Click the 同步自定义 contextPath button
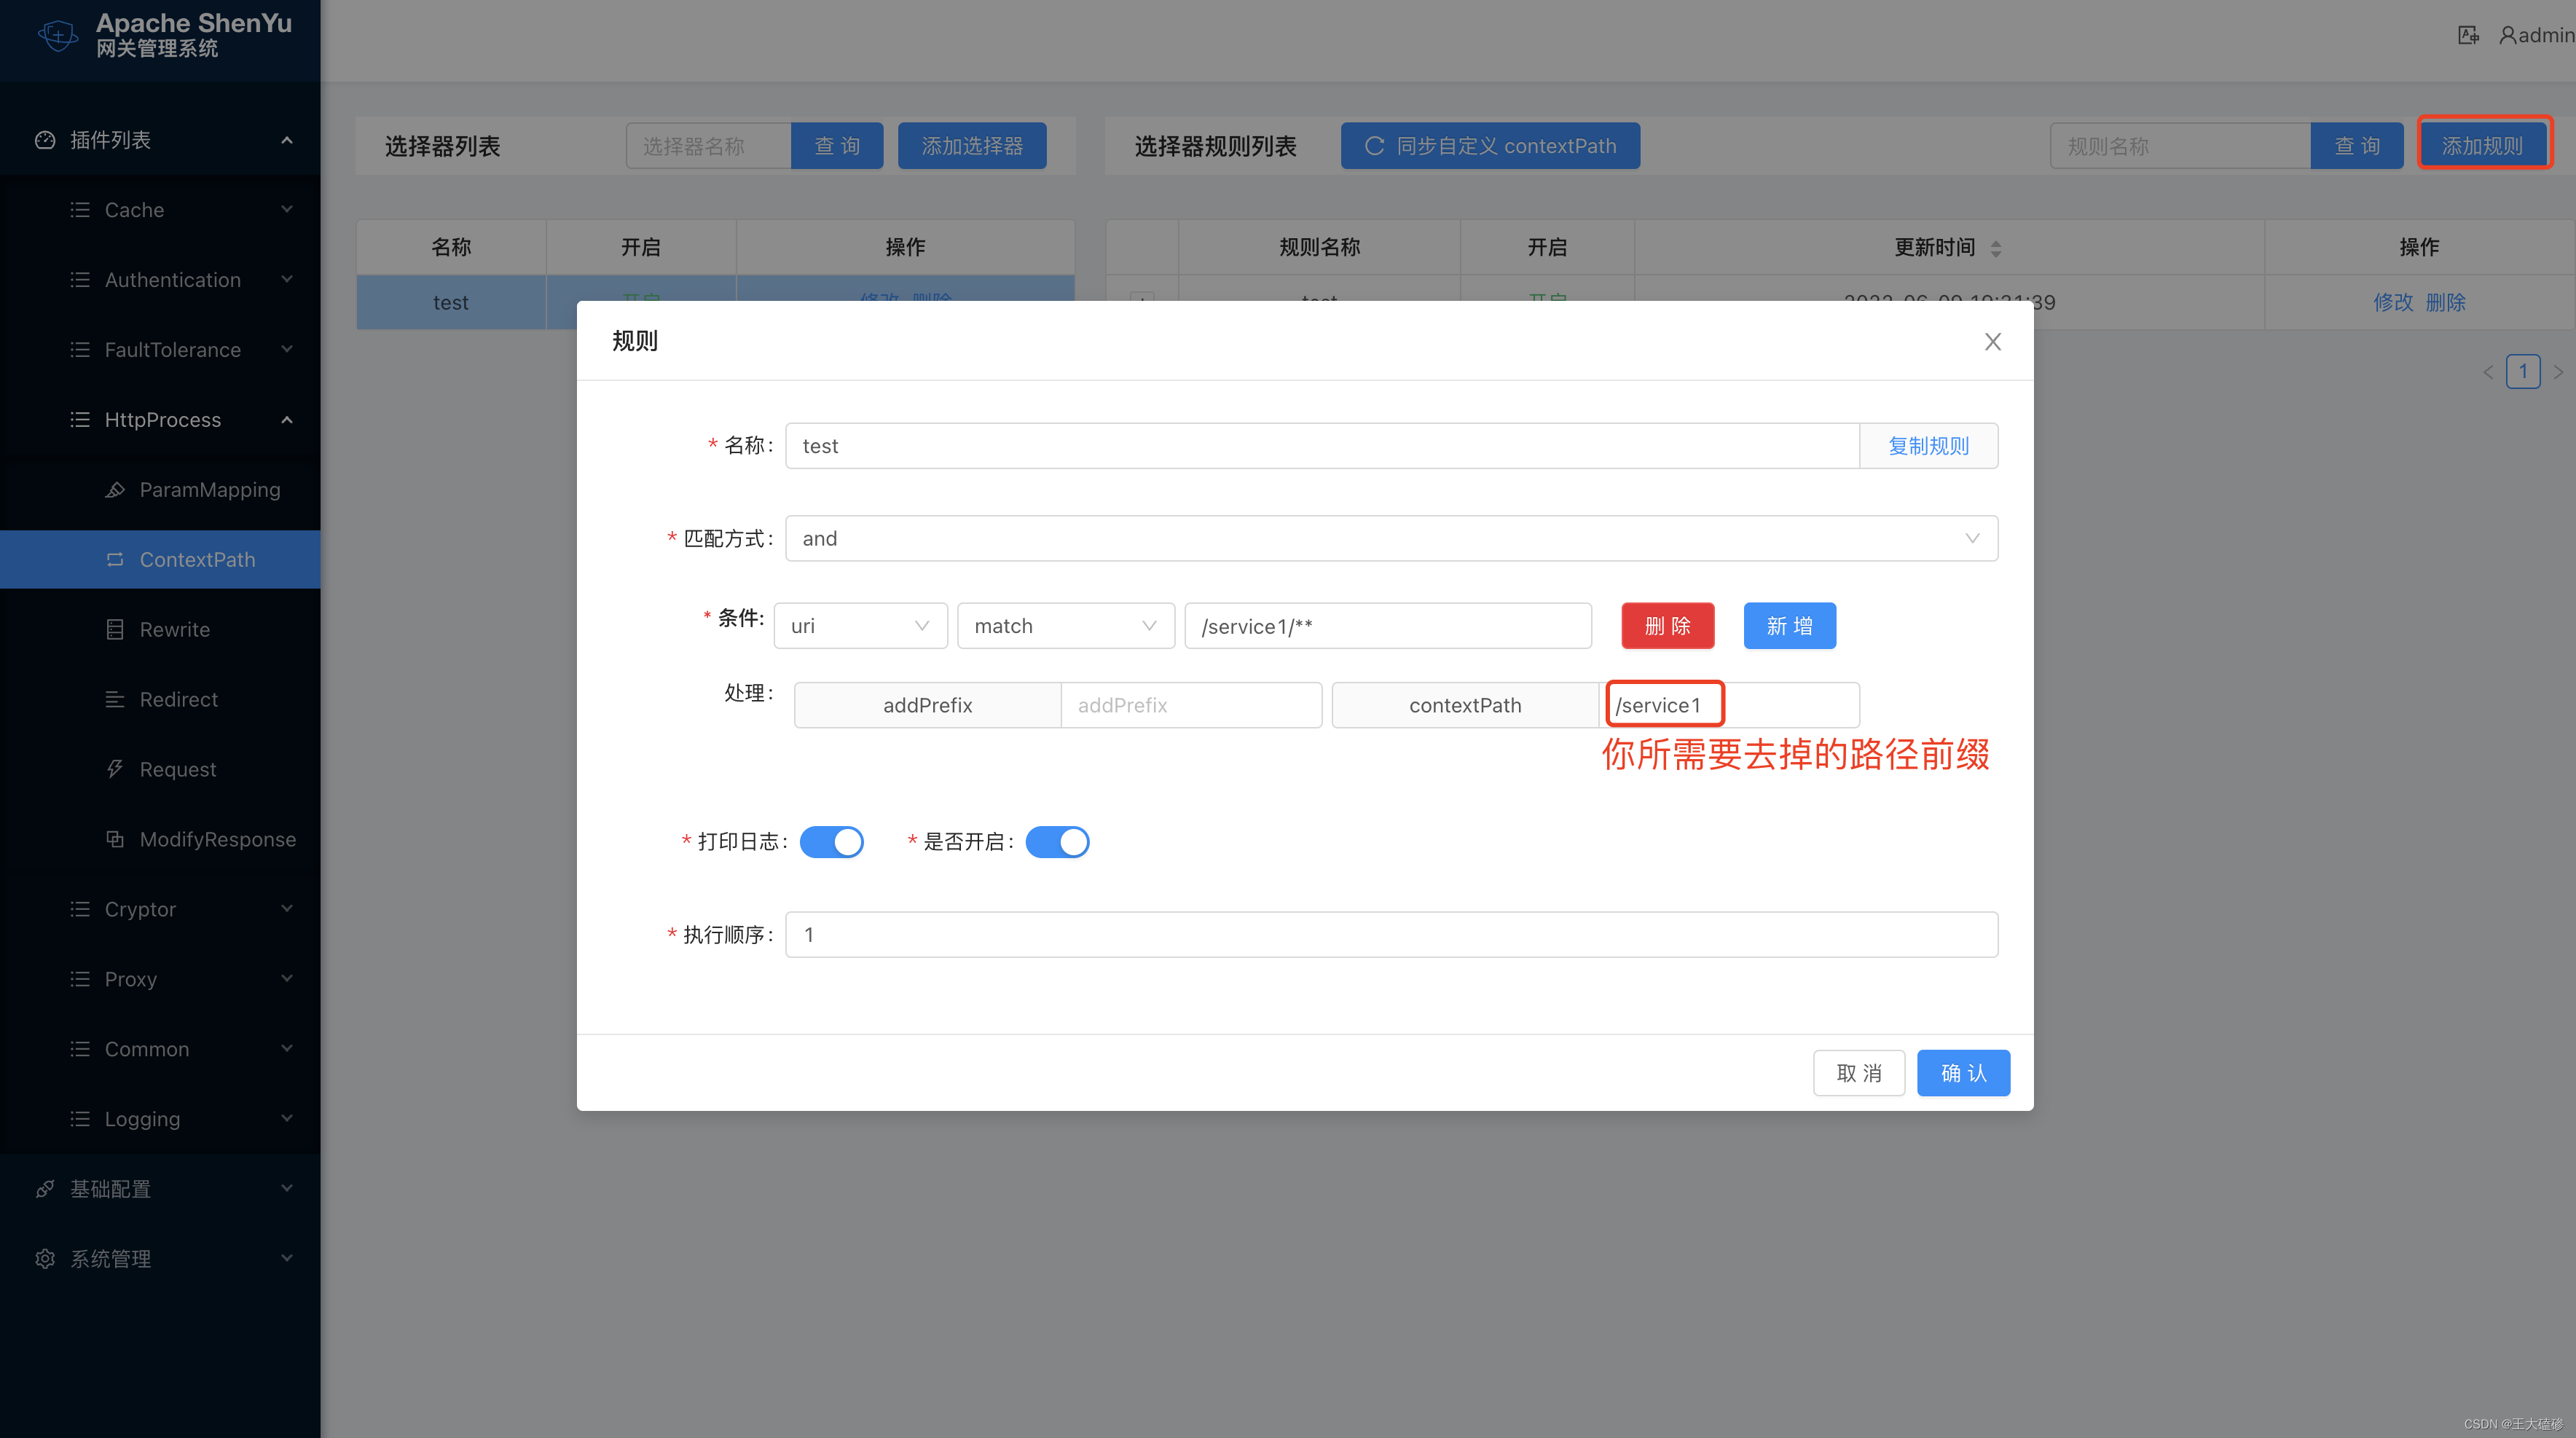2576x1438 pixels. click(1490, 146)
